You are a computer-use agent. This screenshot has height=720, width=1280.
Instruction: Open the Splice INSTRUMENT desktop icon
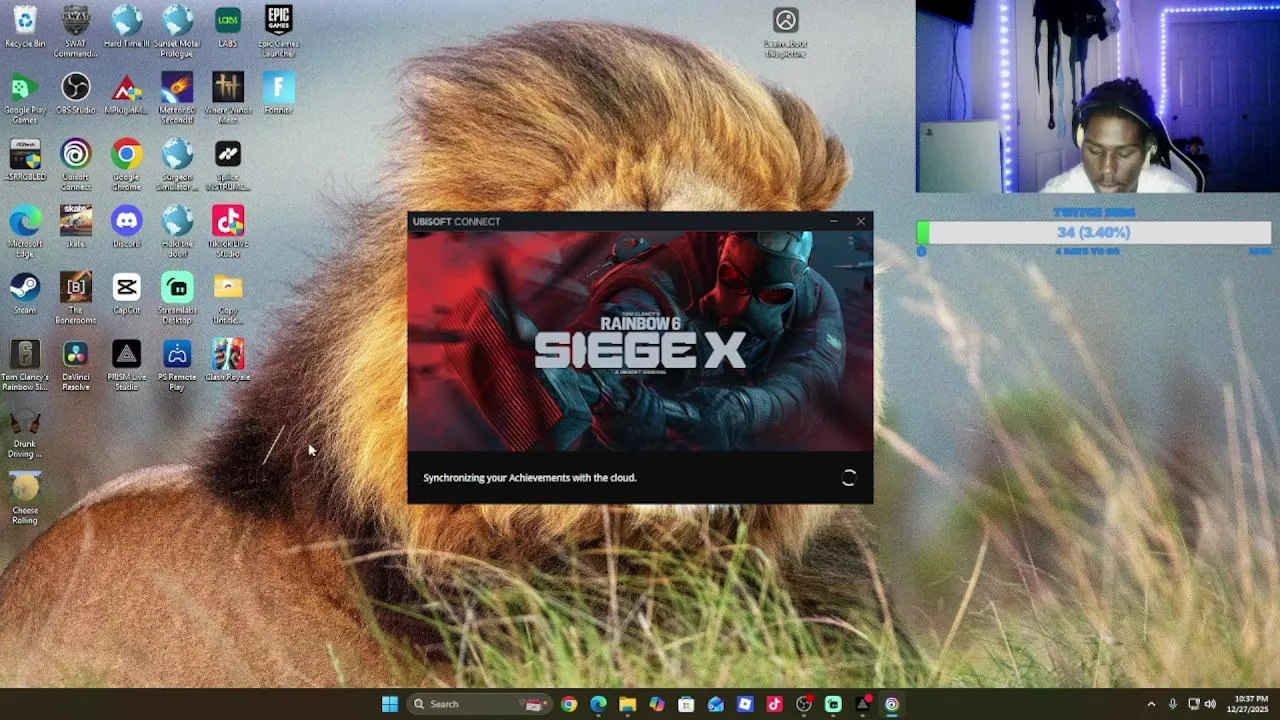pyautogui.click(x=228, y=165)
